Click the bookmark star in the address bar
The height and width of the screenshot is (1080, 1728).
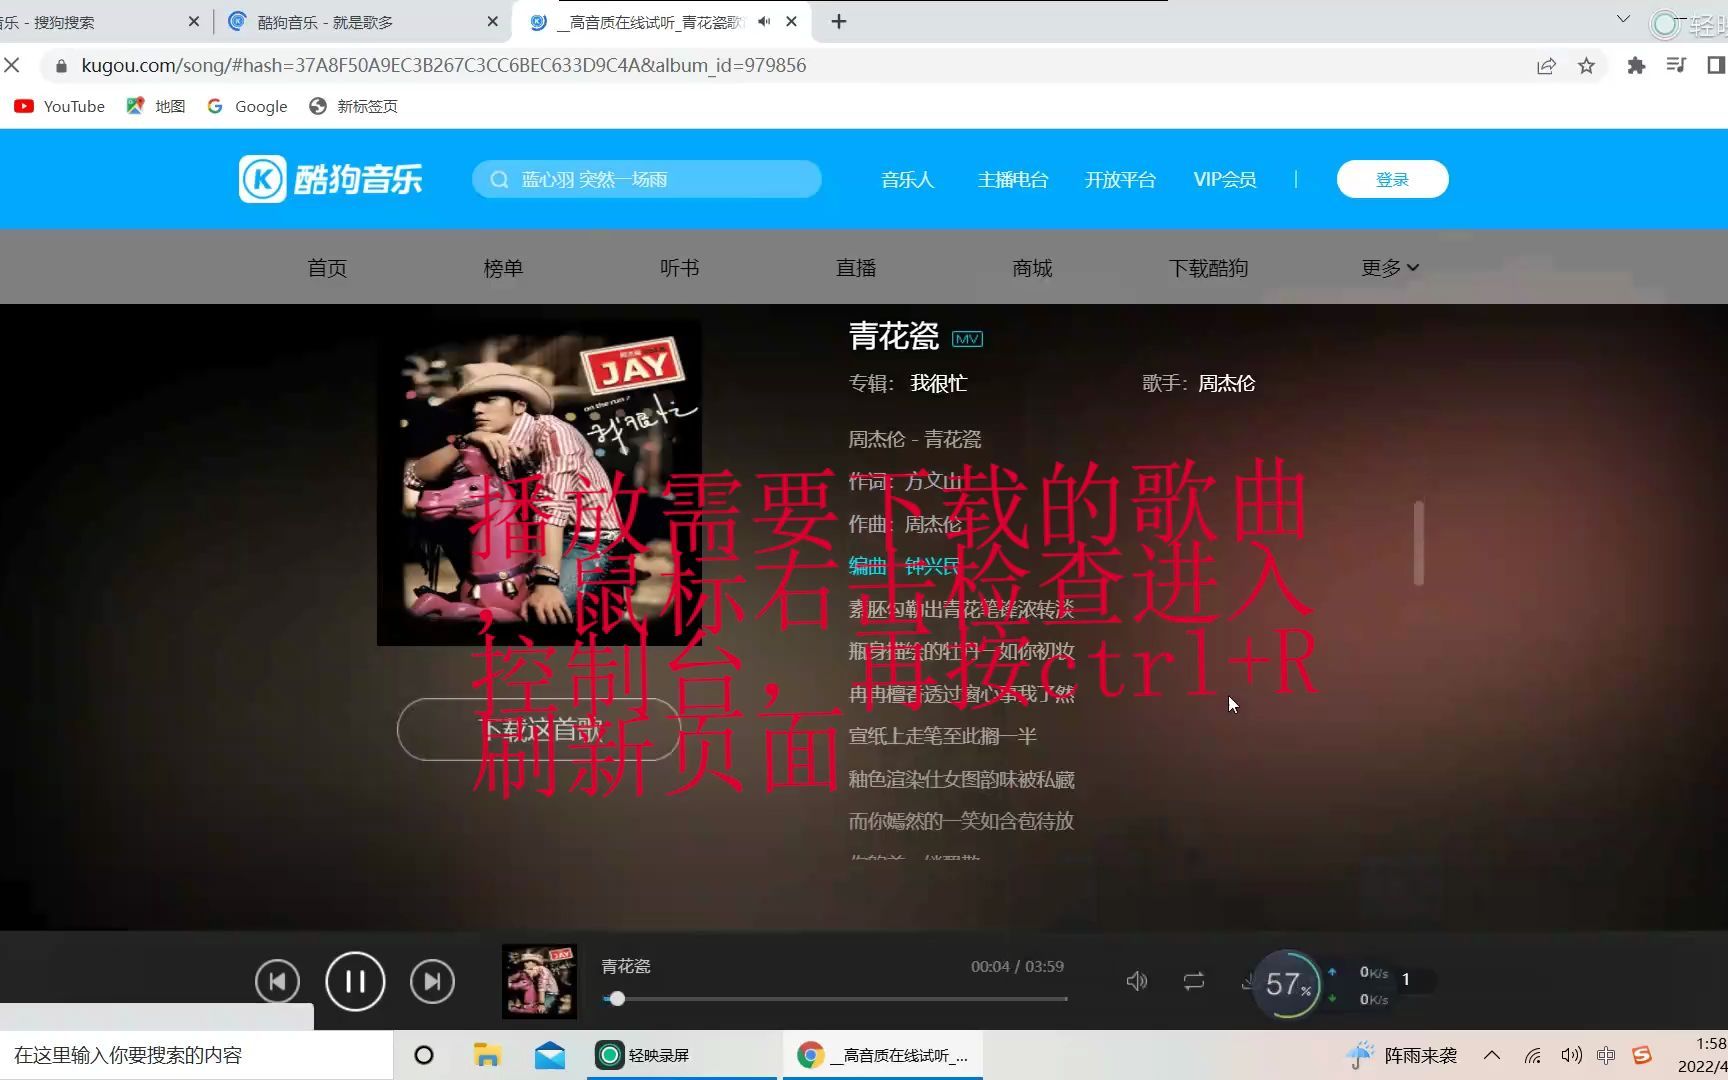pyautogui.click(x=1586, y=65)
